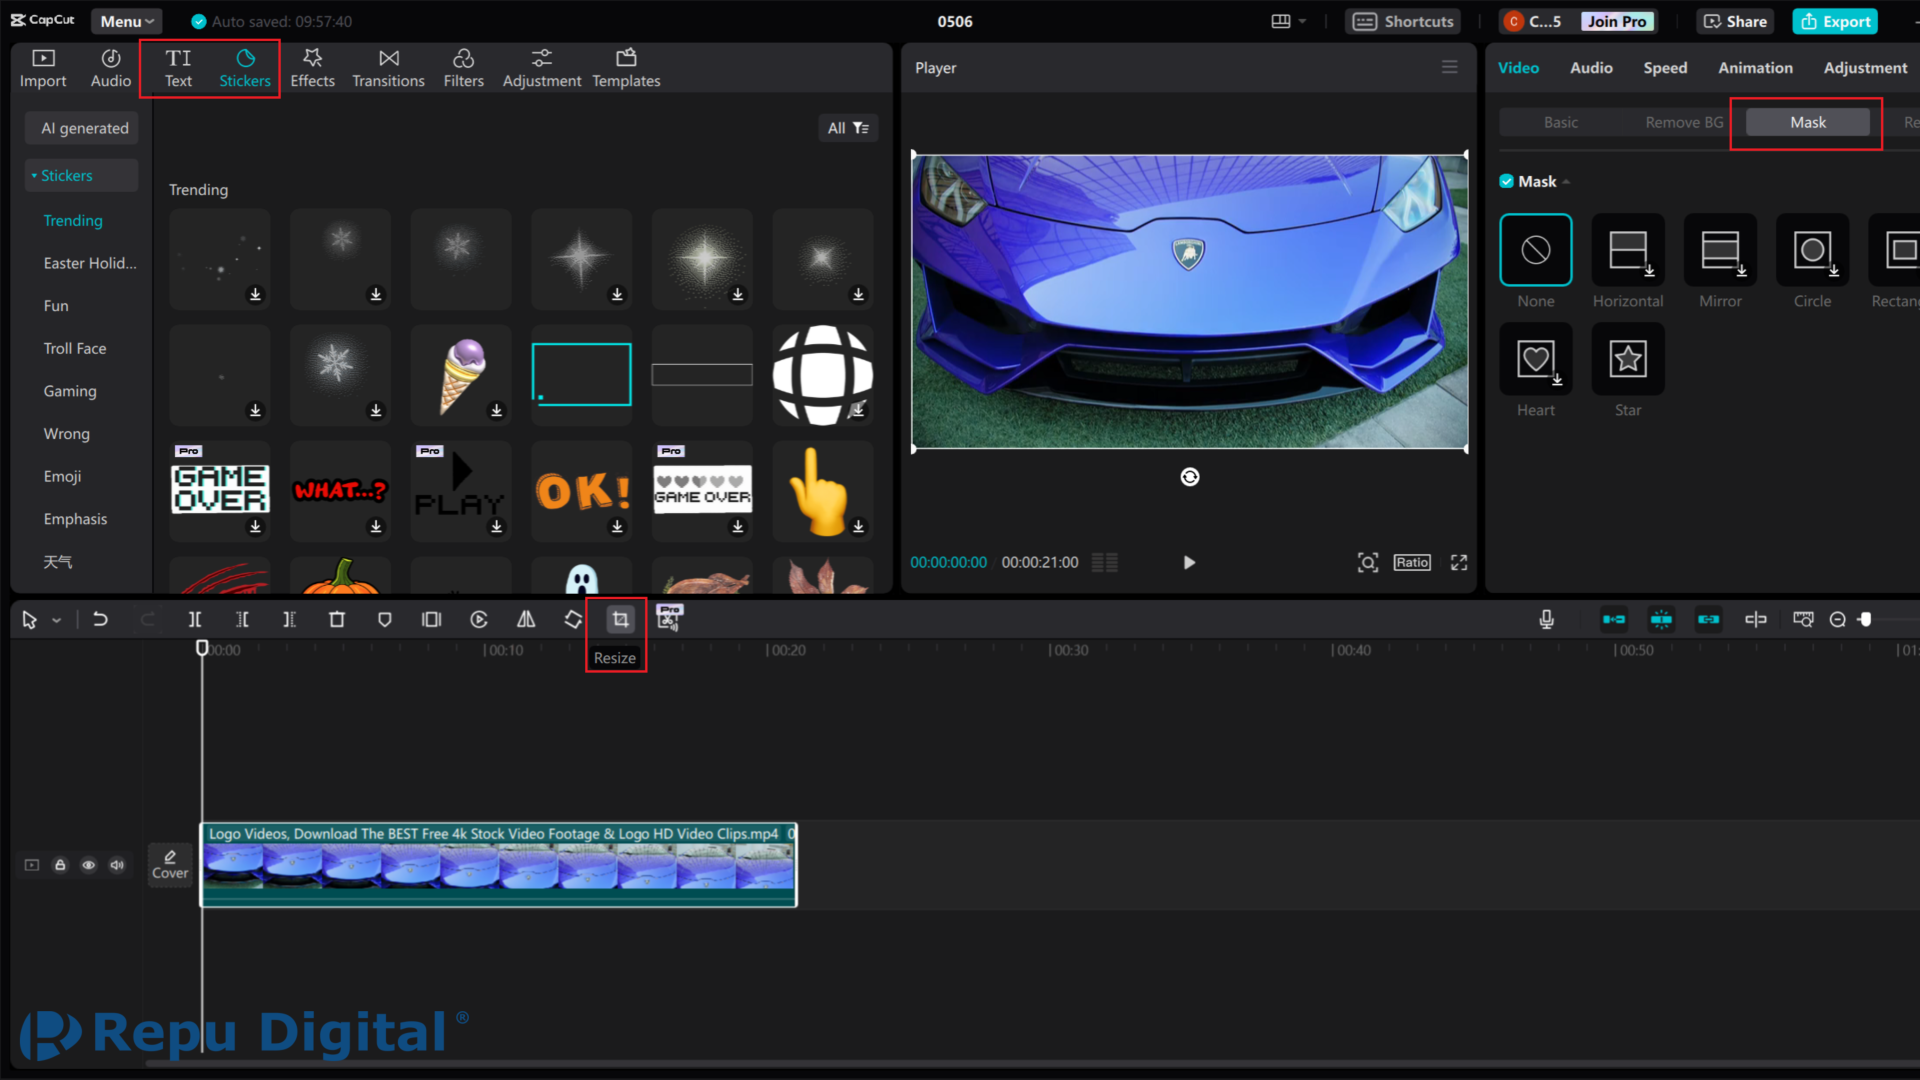Switch to the Remove BG sub-tab
Image resolution: width=1920 pixels, height=1080 pixels.
coord(1684,122)
